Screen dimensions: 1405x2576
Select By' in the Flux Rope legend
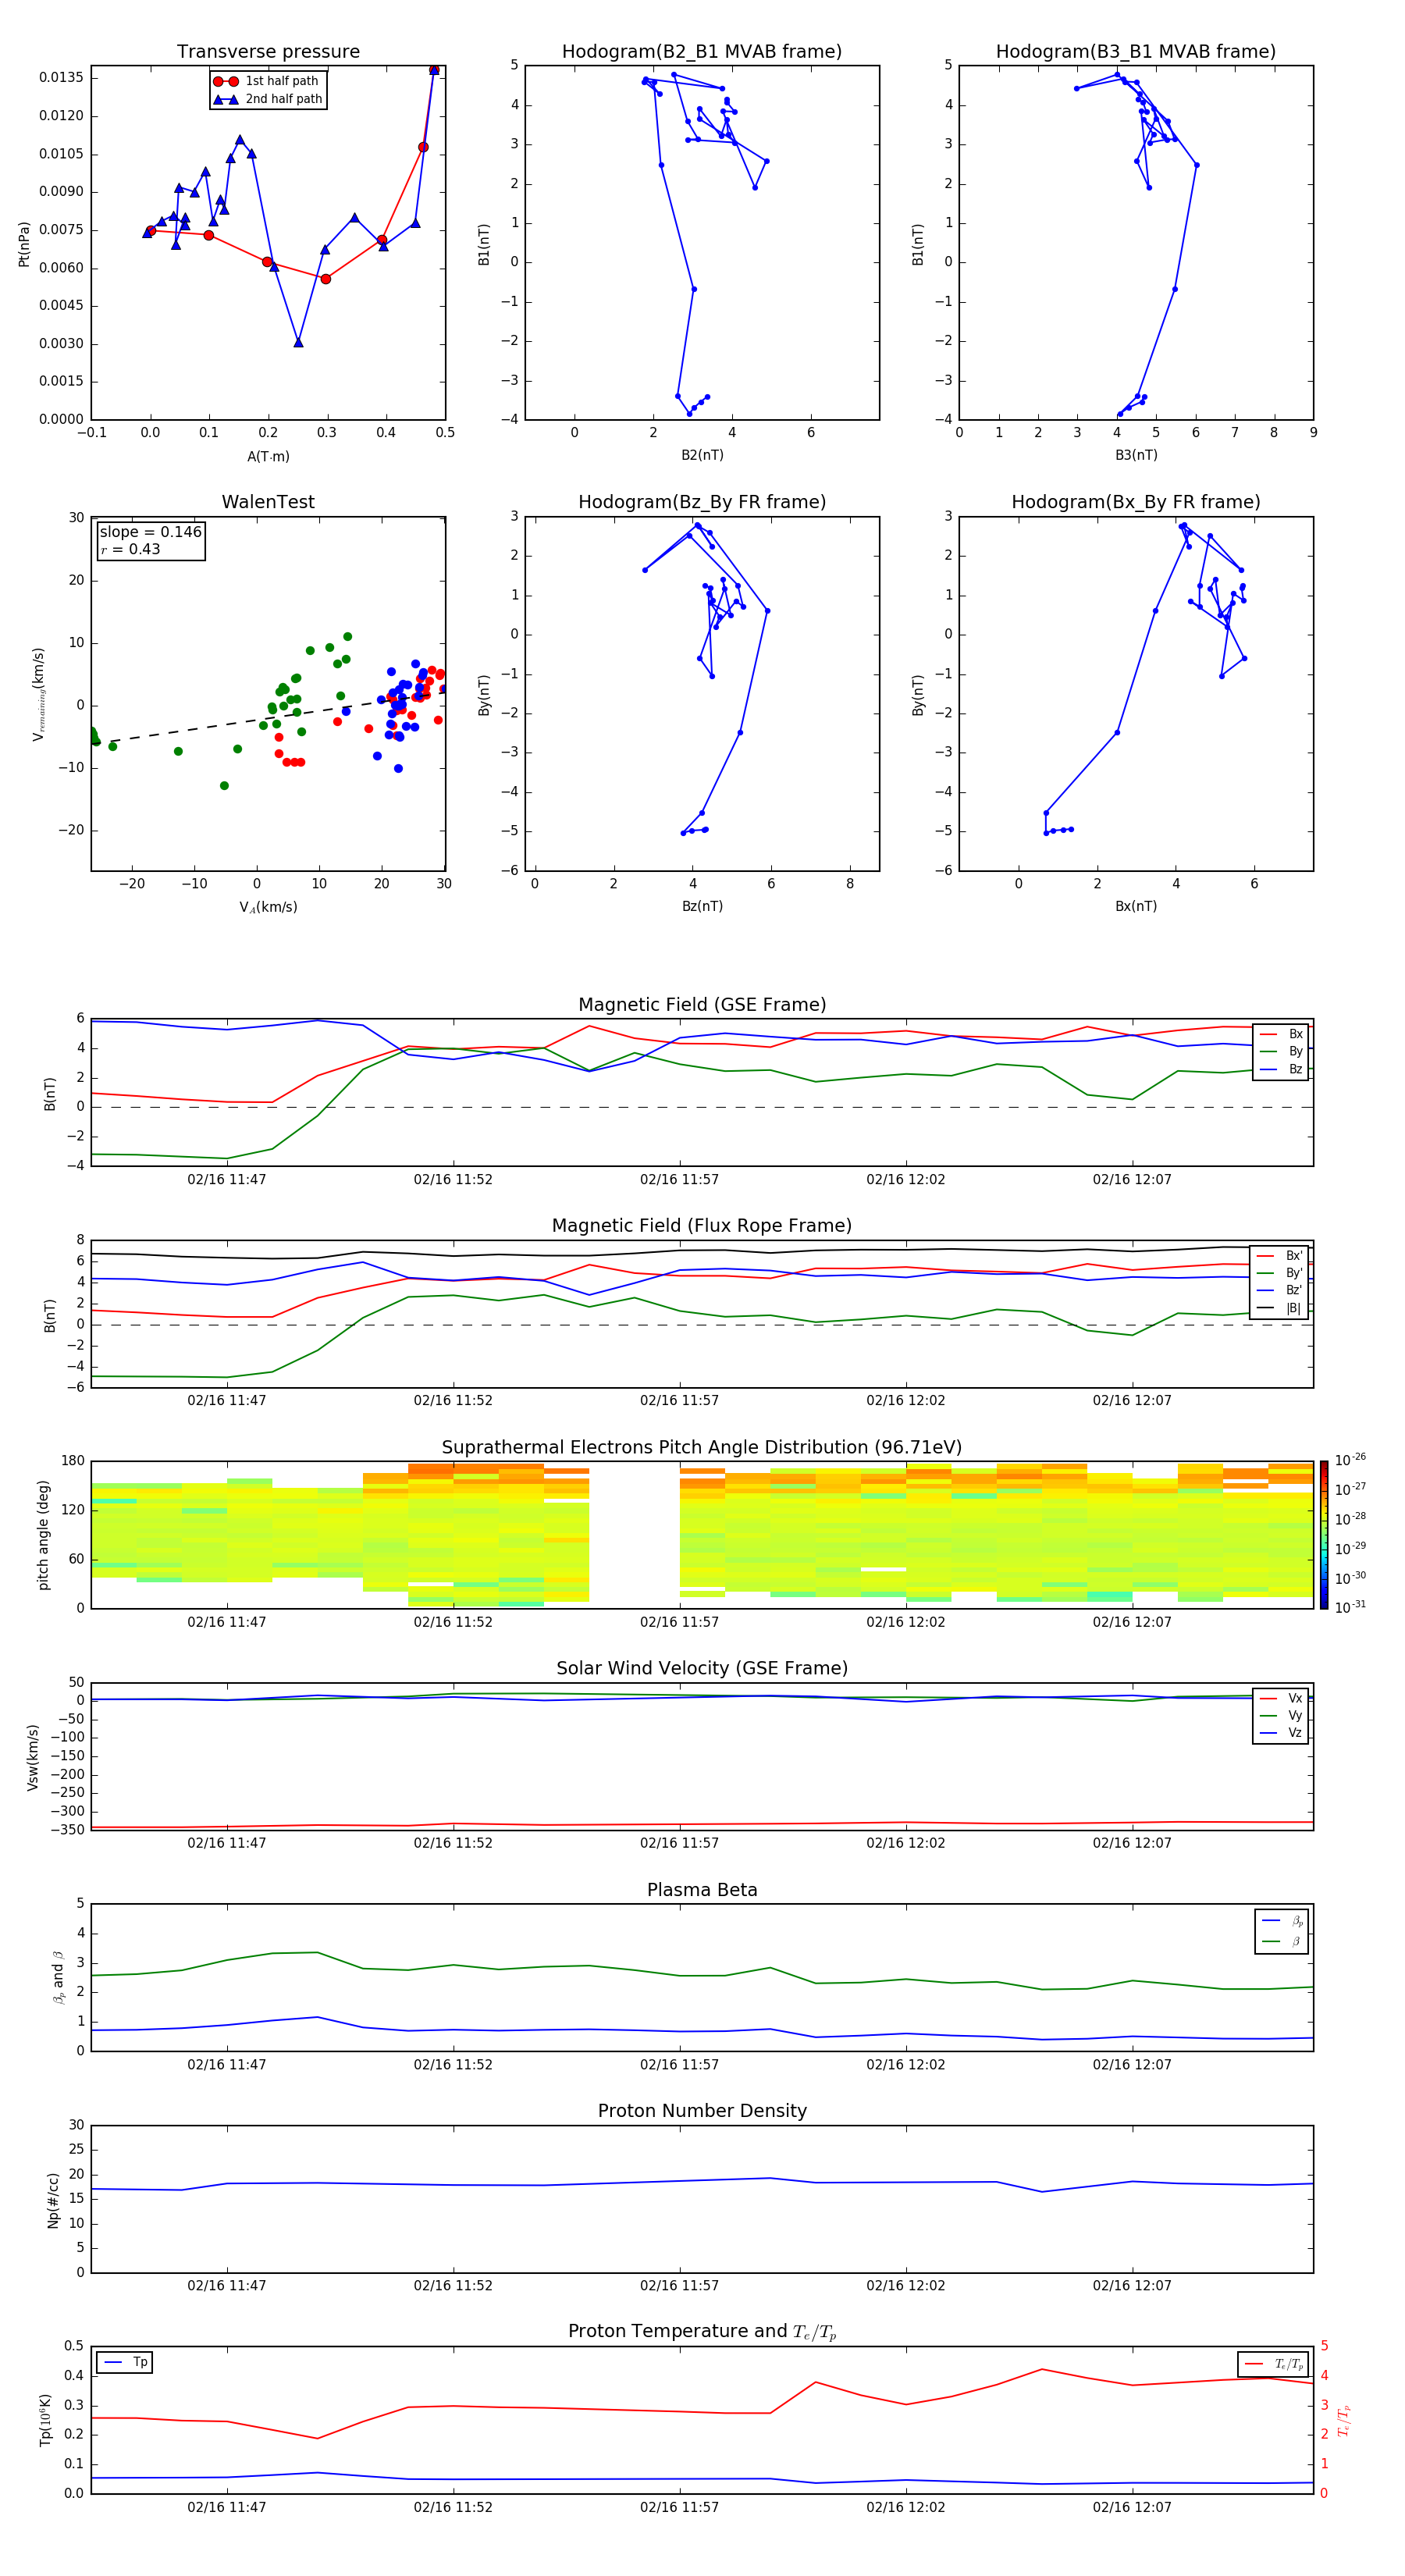1280,1273
